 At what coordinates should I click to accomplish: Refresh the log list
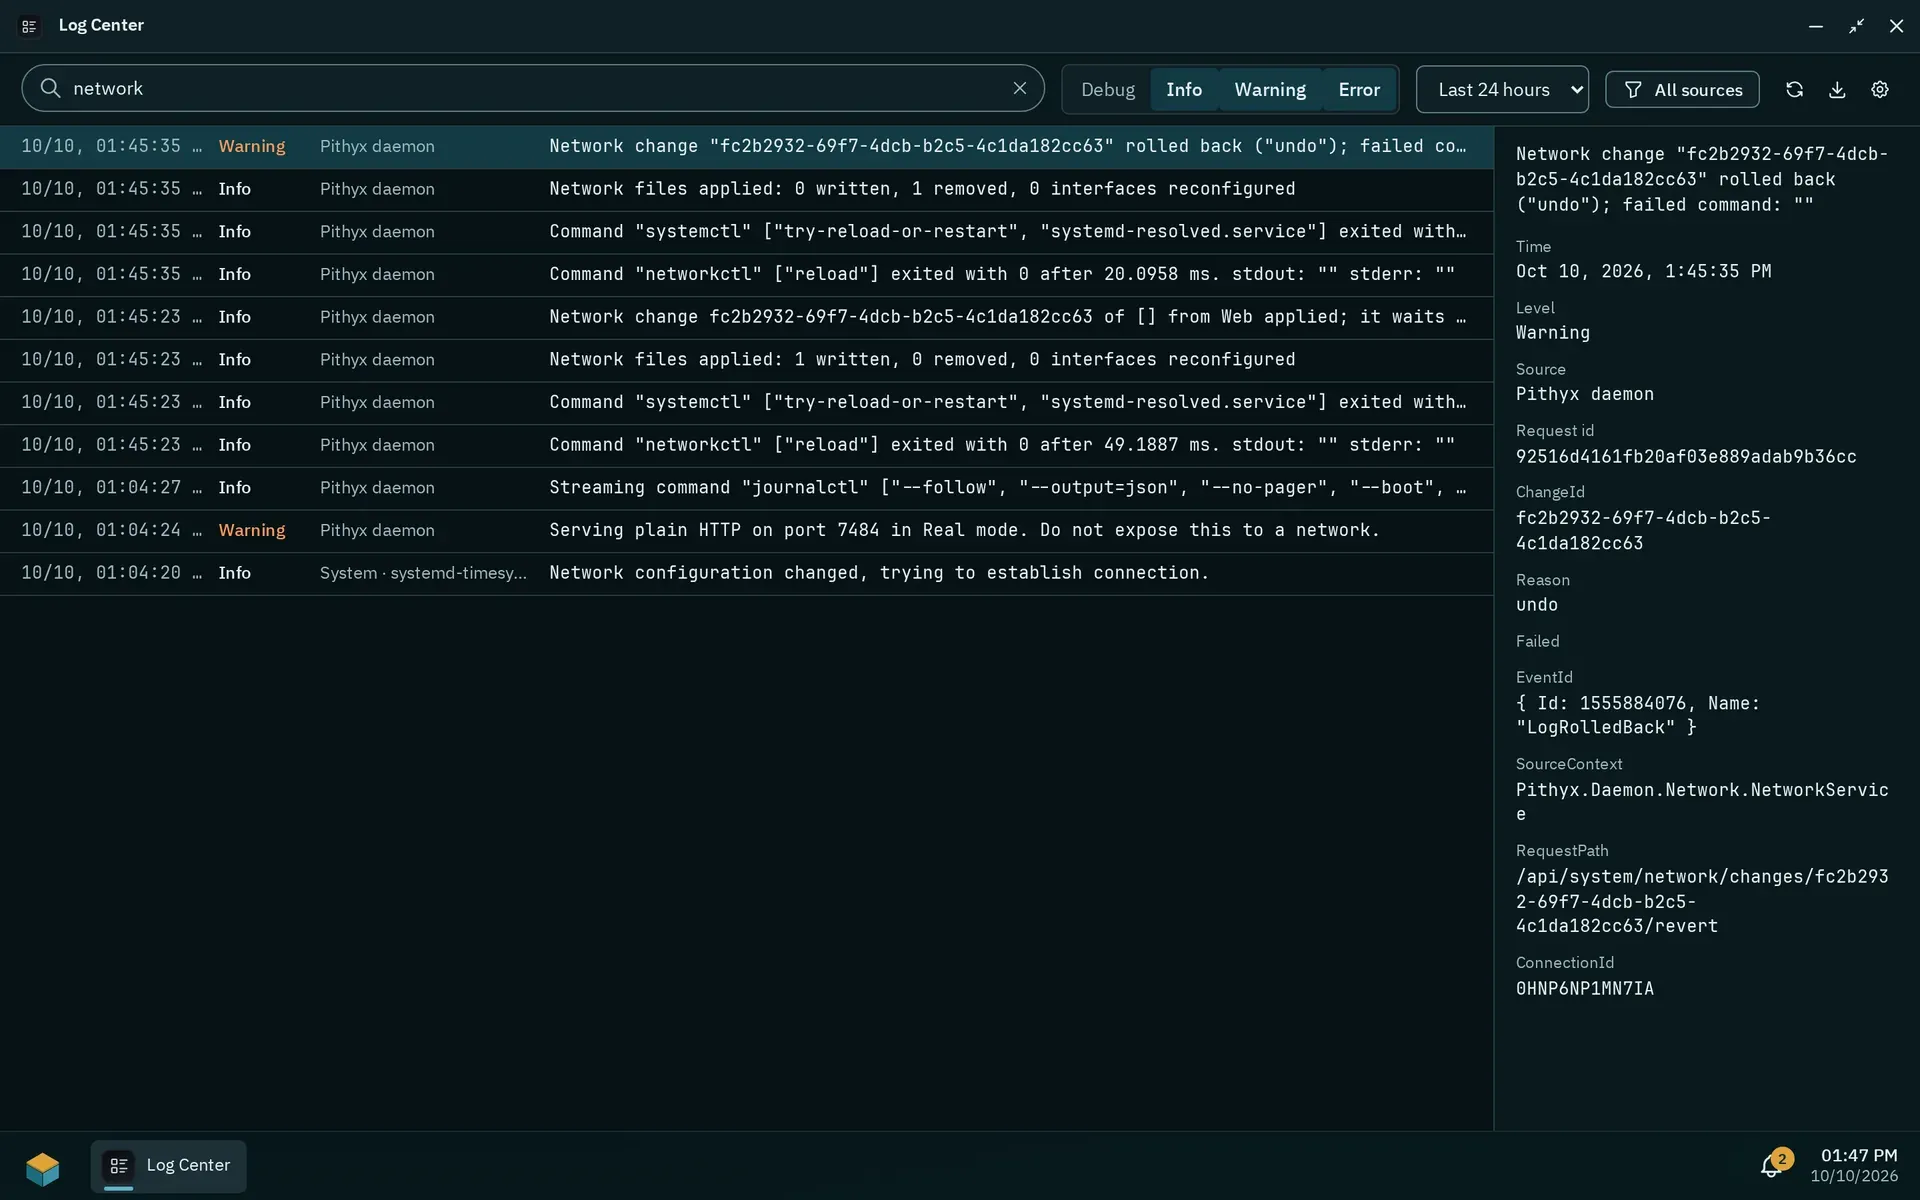tap(1794, 90)
